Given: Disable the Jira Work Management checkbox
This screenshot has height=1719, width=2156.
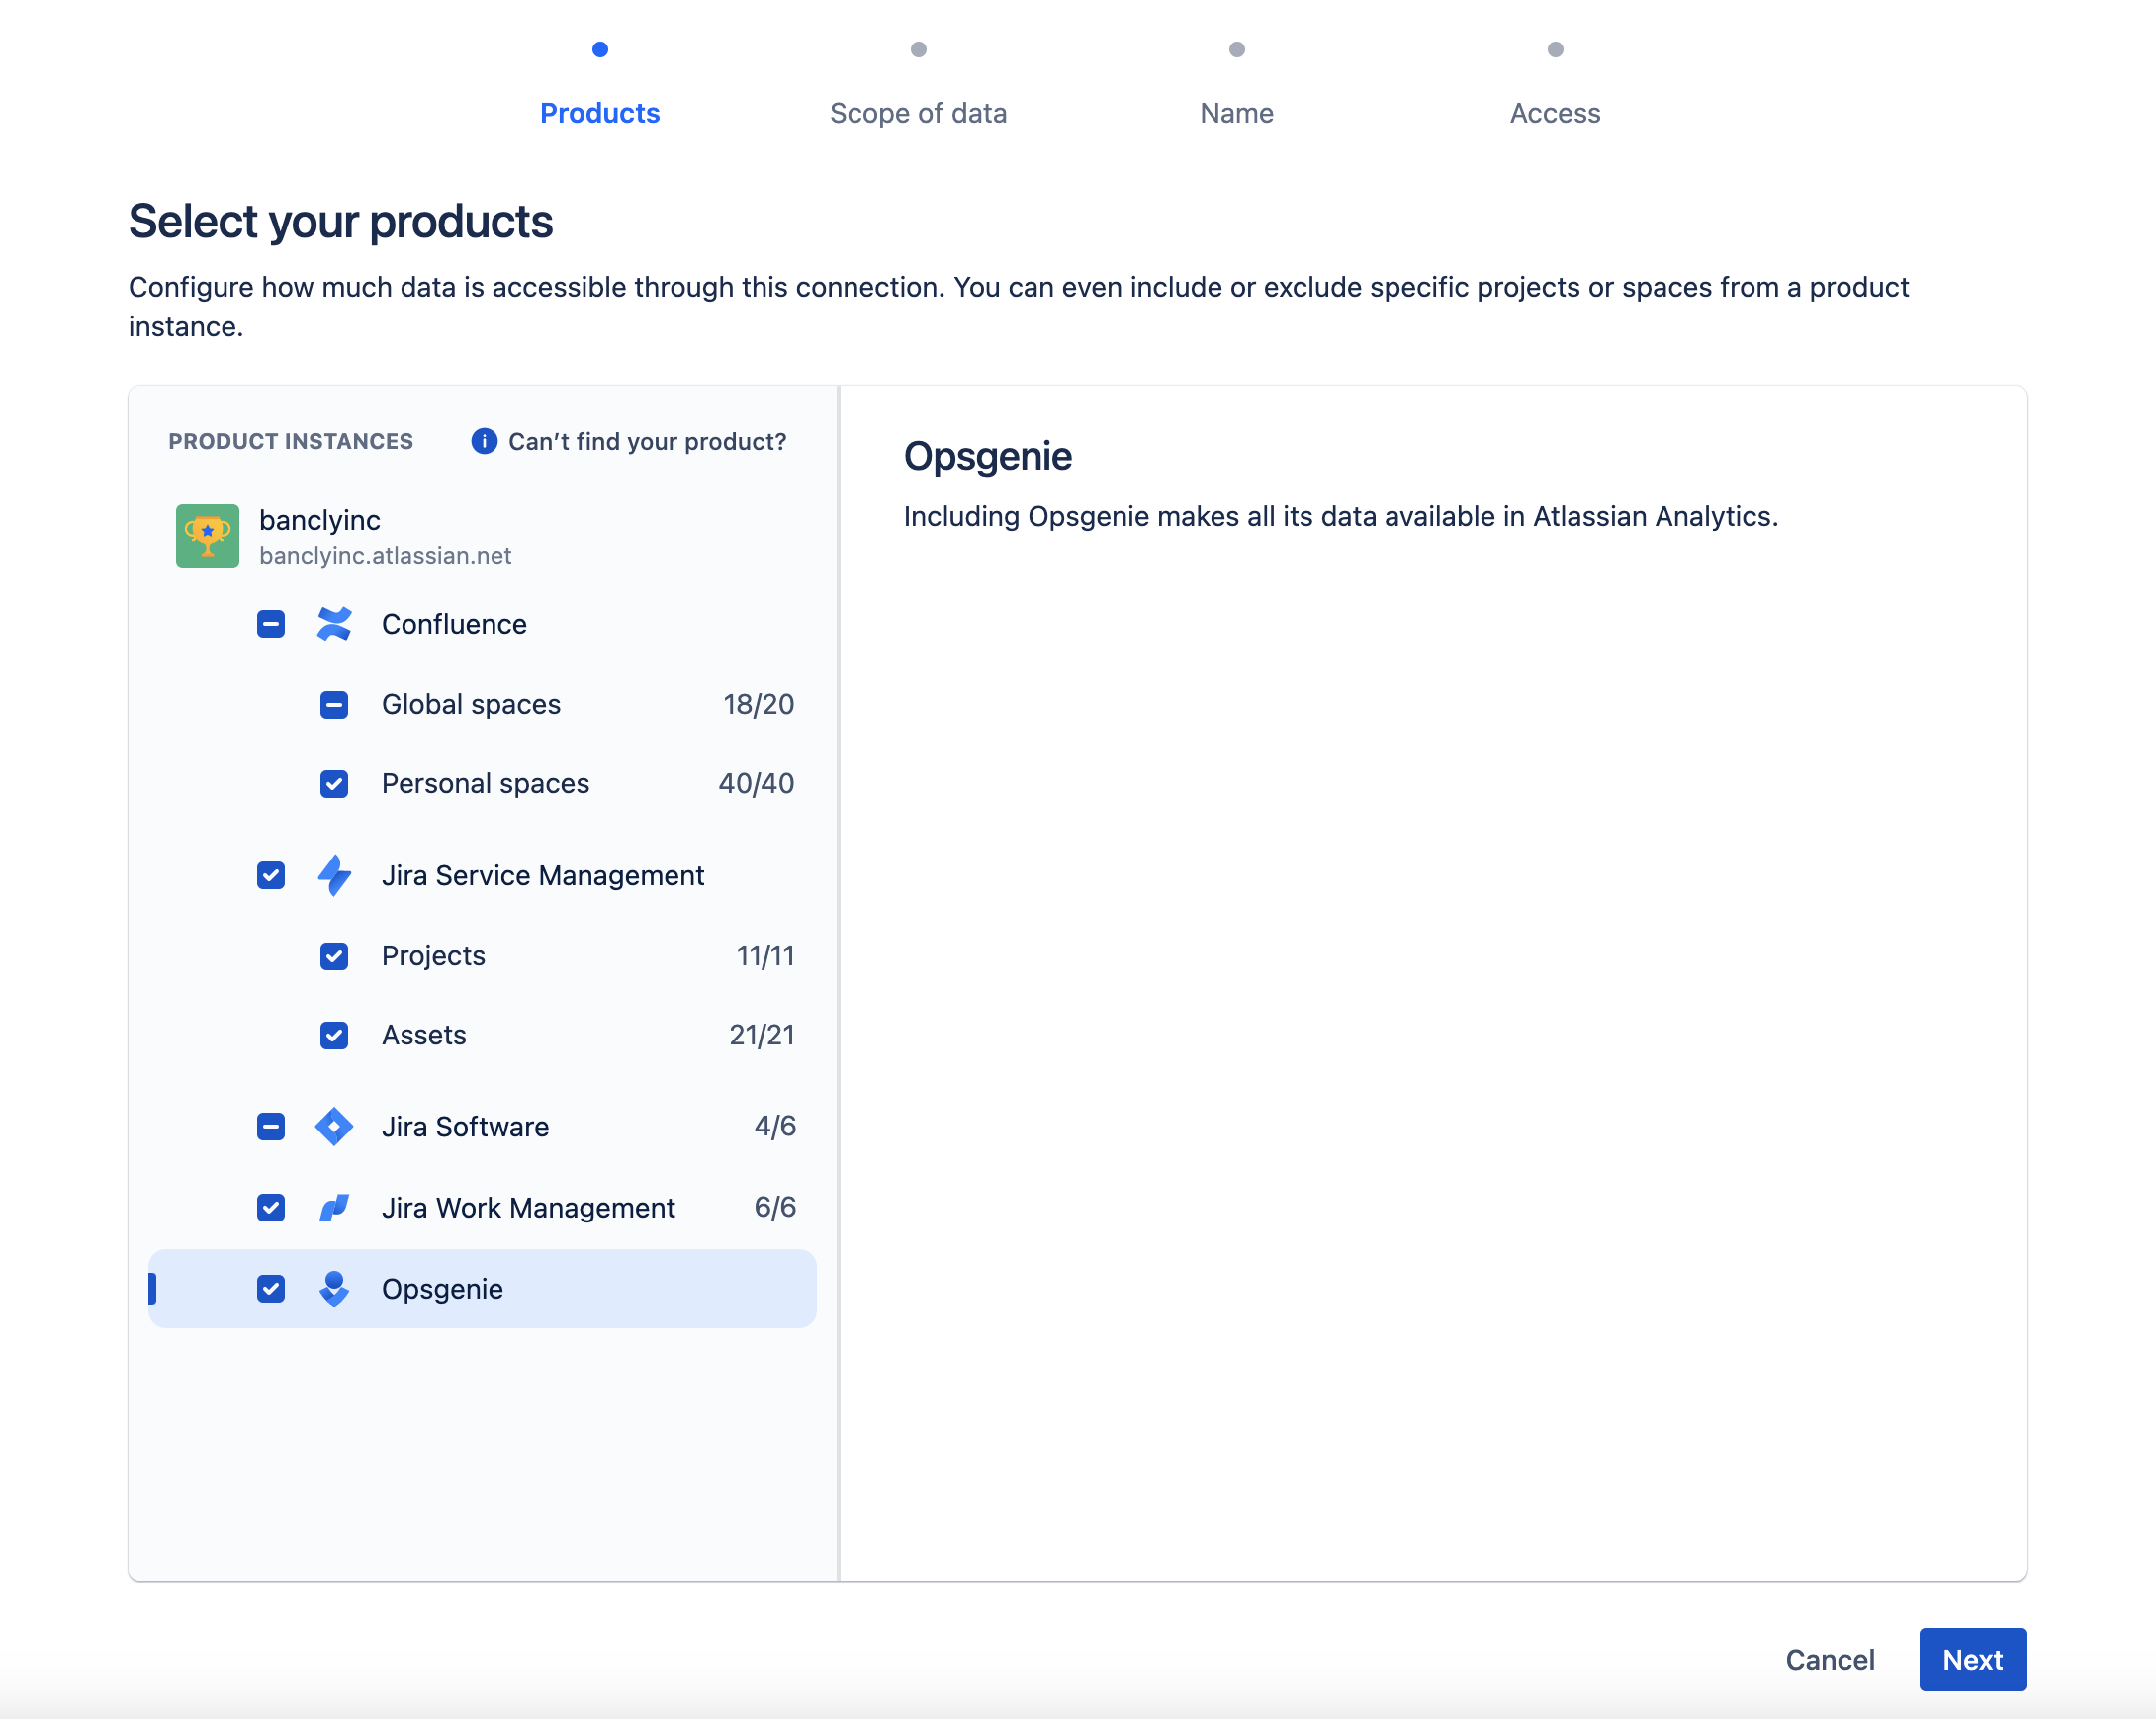Looking at the screenshot, I should tap(270, 1207).
